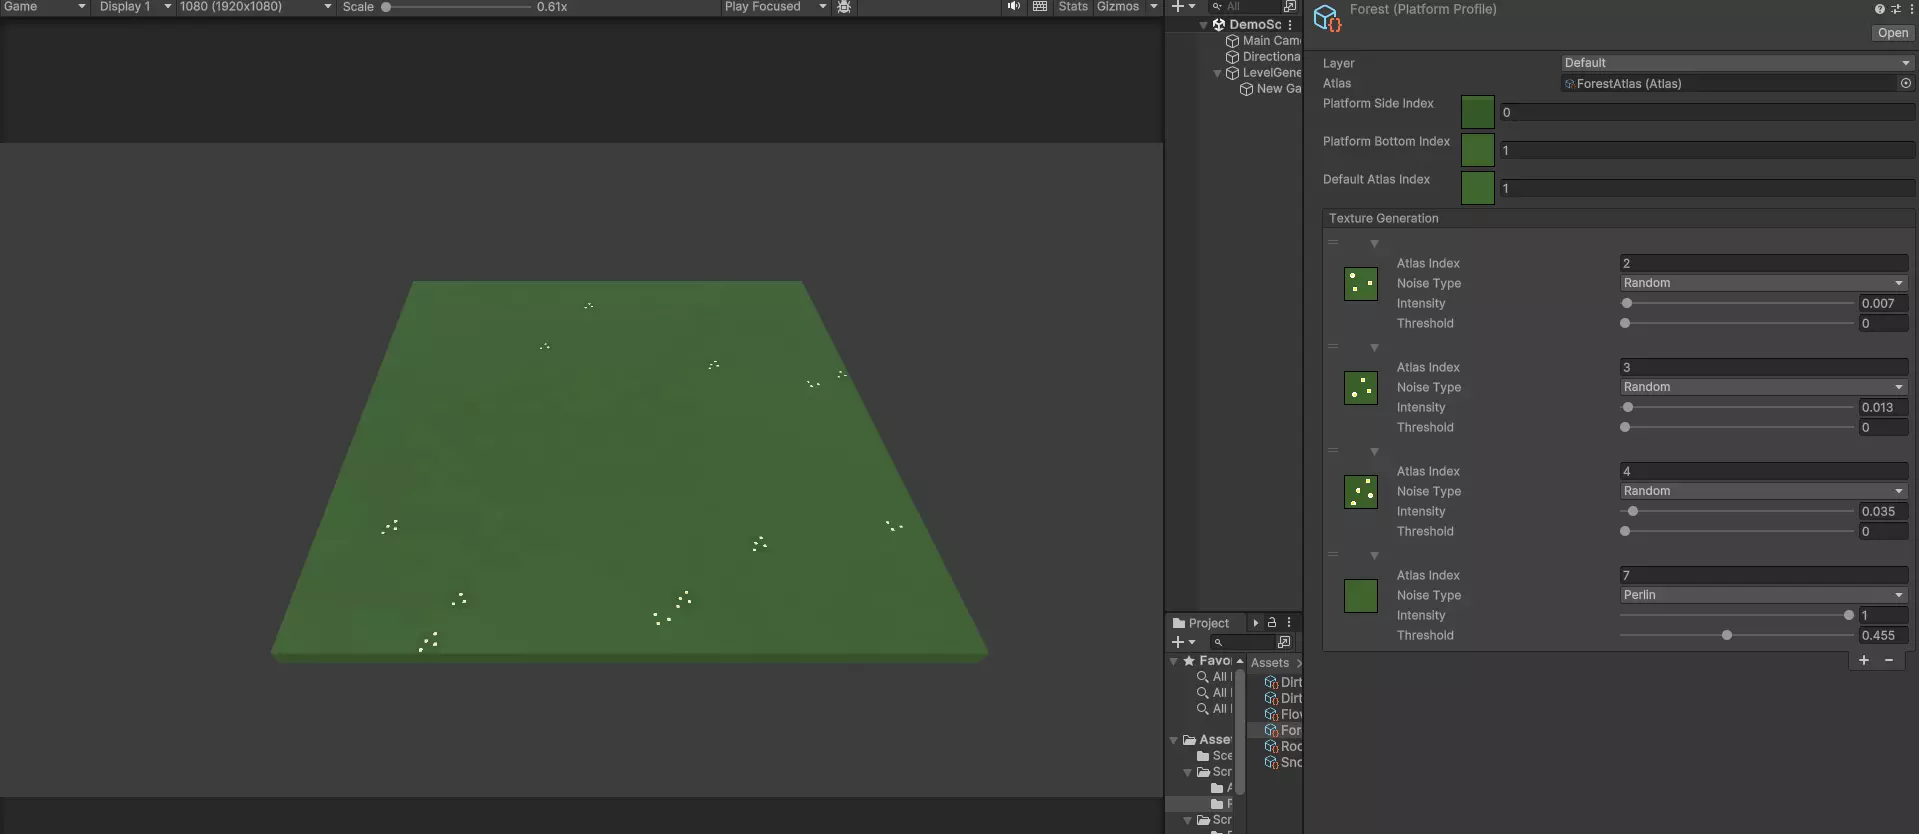The width and height of the screenshot is (1919, 834).
Task: Toggle the Project panel lock icon
Action: tap(1272, 622)
